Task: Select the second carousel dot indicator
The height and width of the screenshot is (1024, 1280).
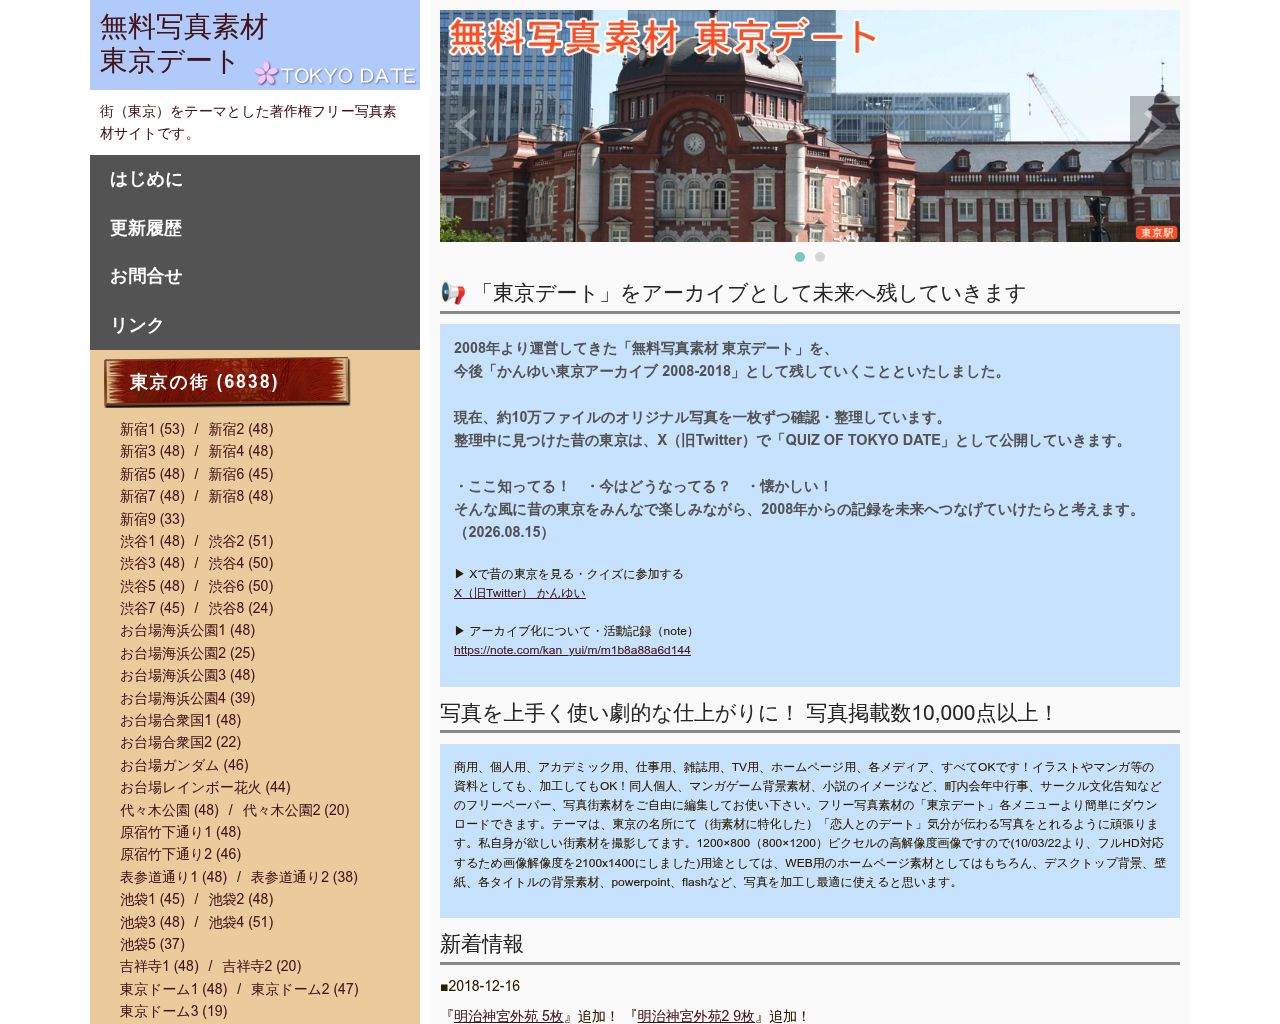Action: [x=820, y=257]
